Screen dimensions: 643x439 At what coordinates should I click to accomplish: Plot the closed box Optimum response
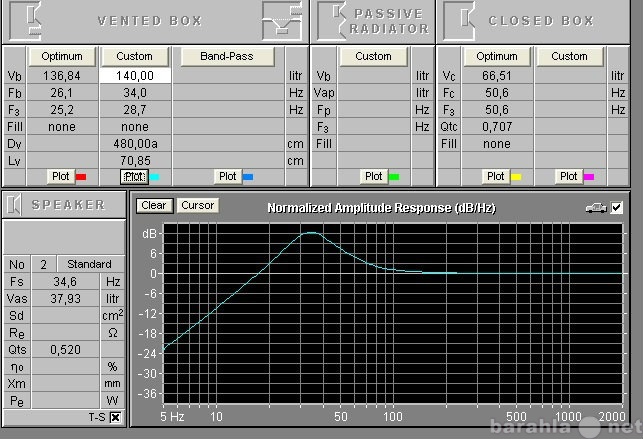[496, 176]
